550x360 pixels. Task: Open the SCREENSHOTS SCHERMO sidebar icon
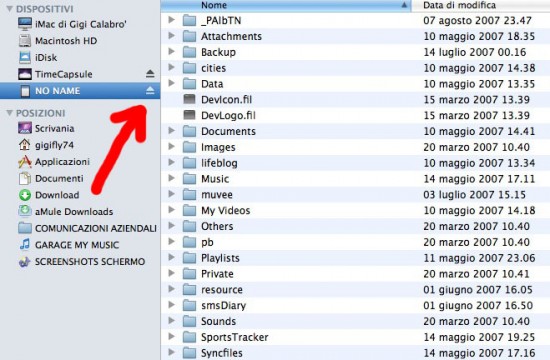coord(25,261)
